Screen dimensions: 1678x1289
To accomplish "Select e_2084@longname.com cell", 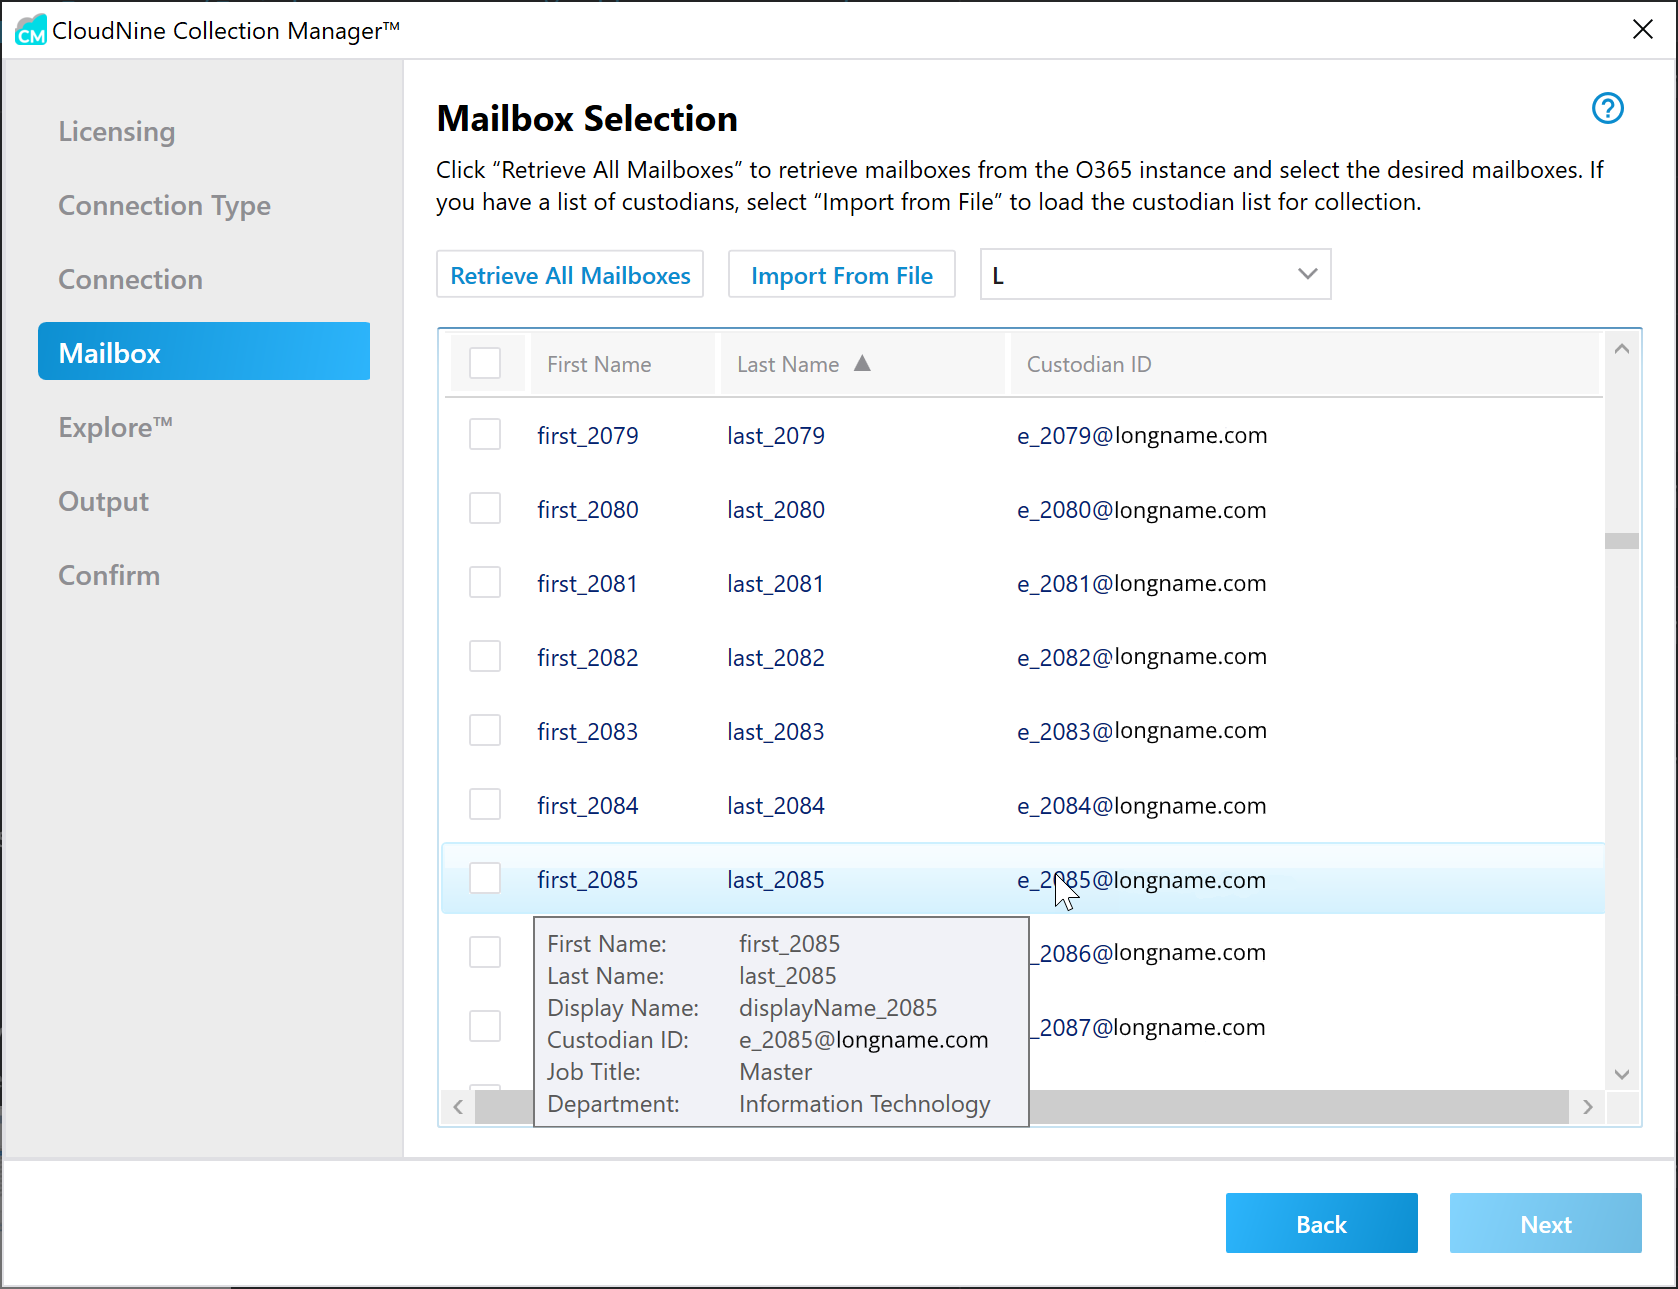I will pos(1142,806).
